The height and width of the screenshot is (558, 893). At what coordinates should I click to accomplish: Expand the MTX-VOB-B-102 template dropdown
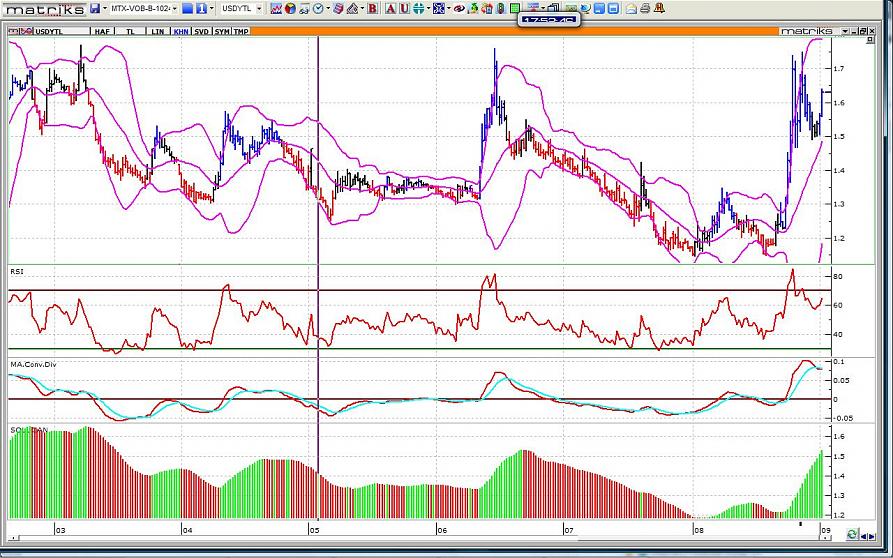(174, 8)
